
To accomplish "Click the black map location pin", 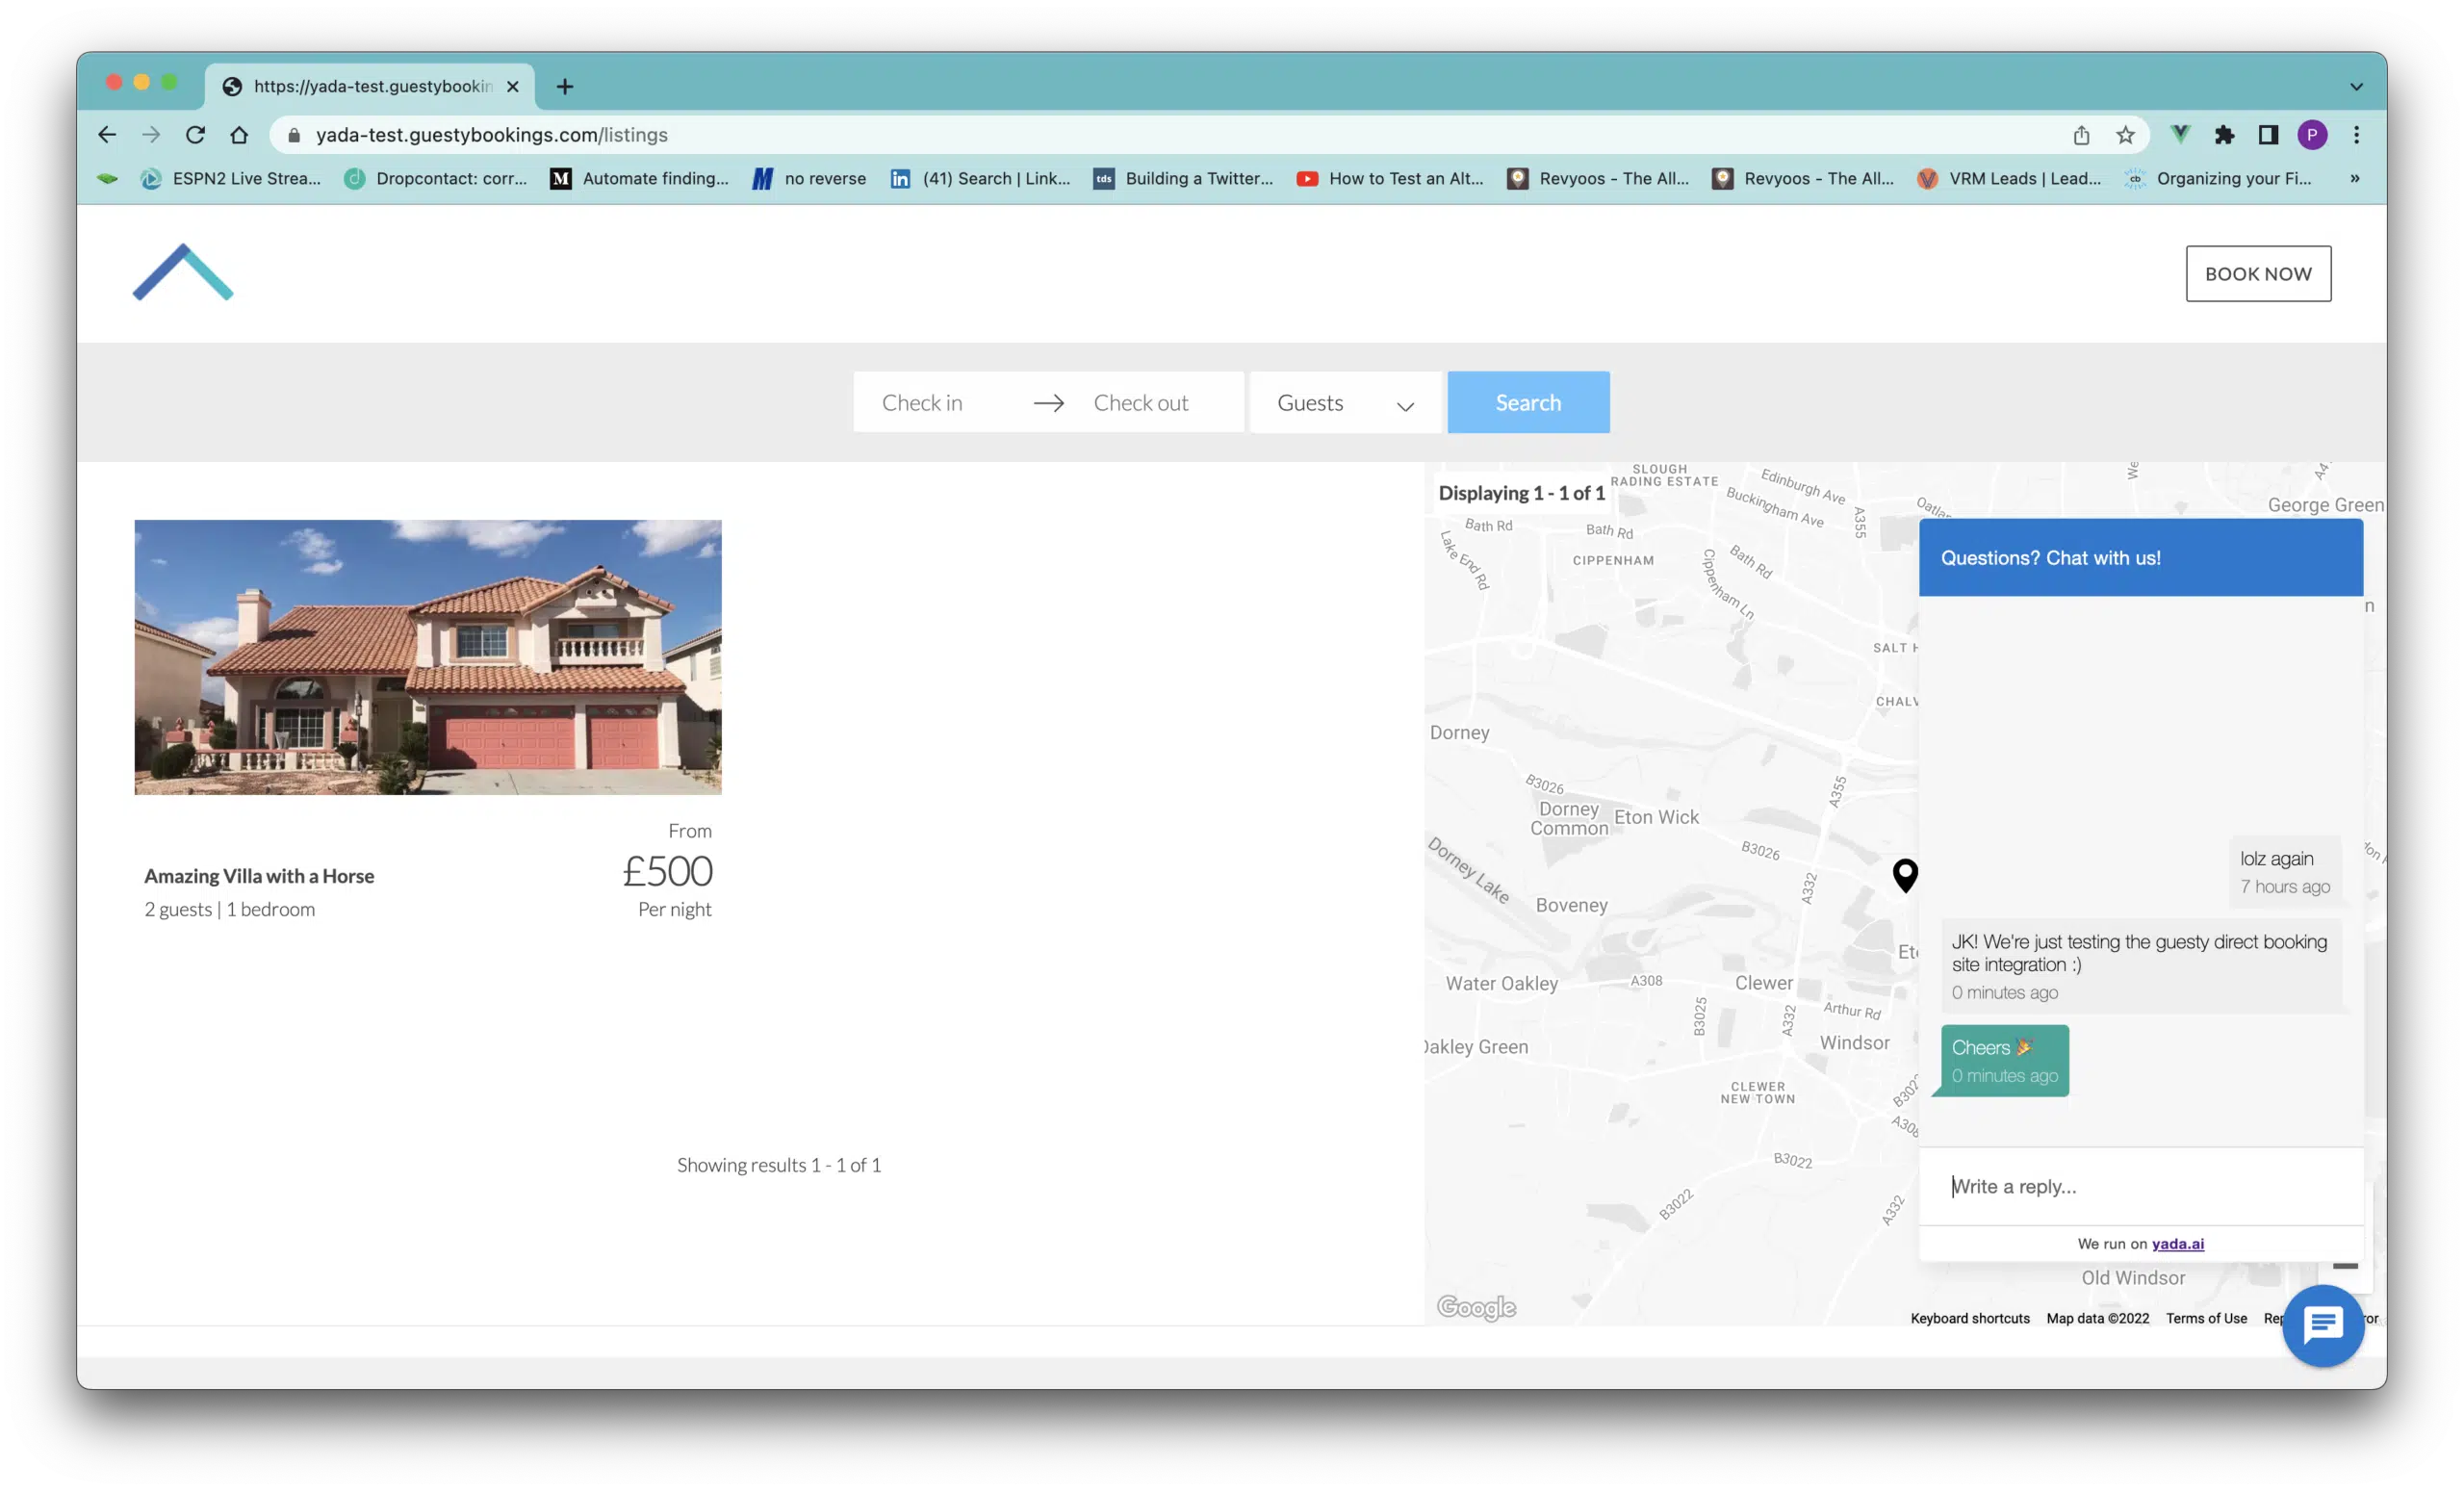I will pos(1905,875).
